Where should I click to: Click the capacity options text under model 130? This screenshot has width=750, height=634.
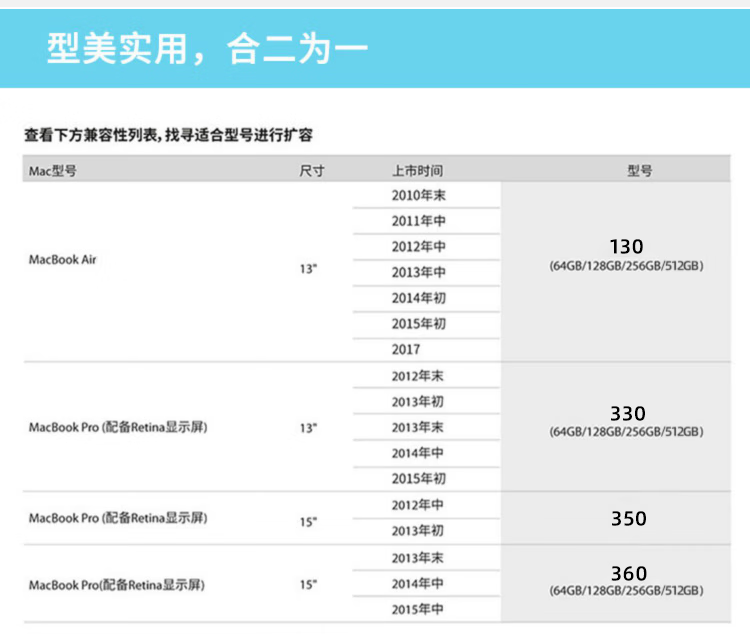(x=627, y=266)
